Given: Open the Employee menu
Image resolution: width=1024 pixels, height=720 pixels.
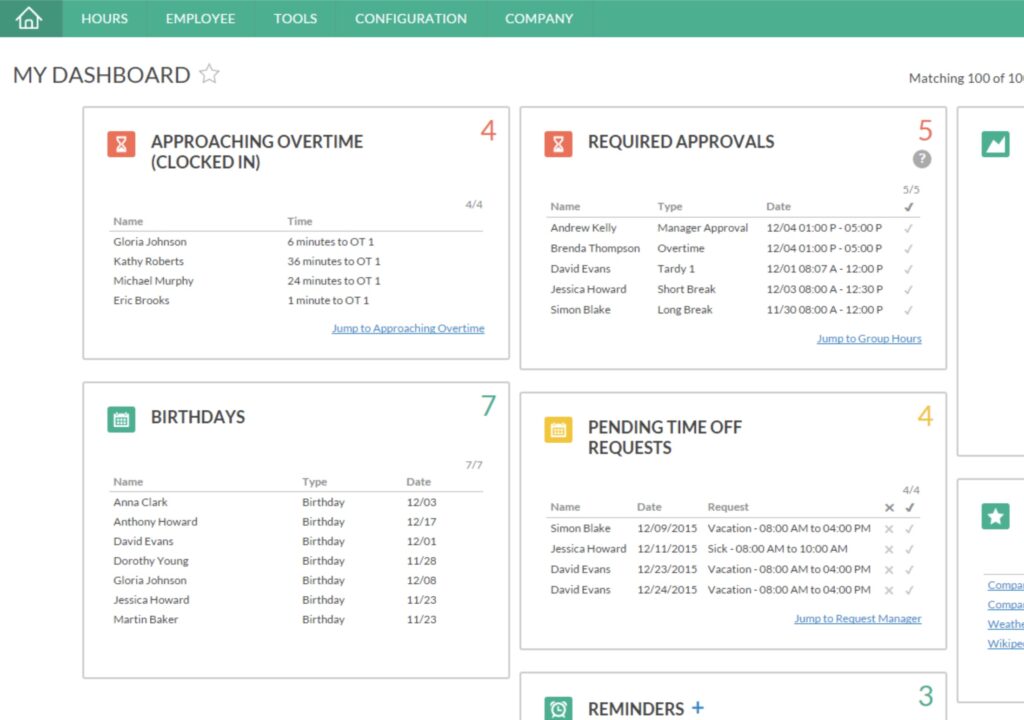Looking at the screenshot, I should (200, 18).
